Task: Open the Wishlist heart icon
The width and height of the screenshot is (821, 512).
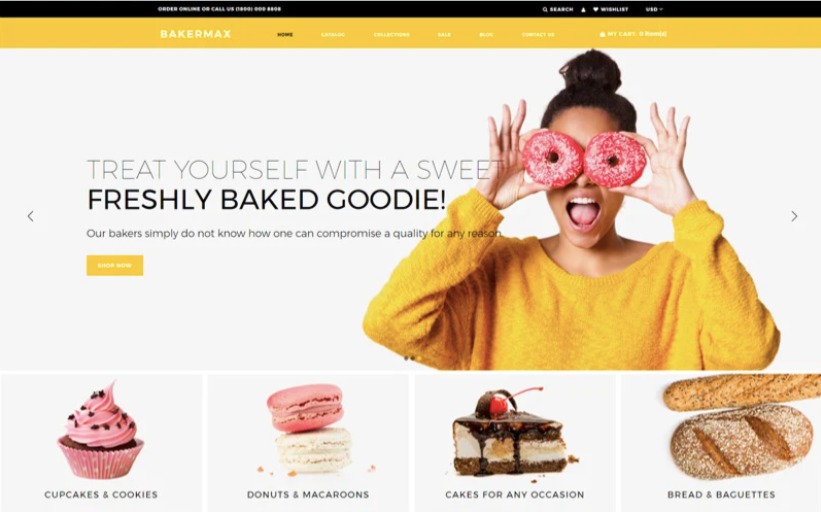Action: pyautogui.click(x=596, y=9)
